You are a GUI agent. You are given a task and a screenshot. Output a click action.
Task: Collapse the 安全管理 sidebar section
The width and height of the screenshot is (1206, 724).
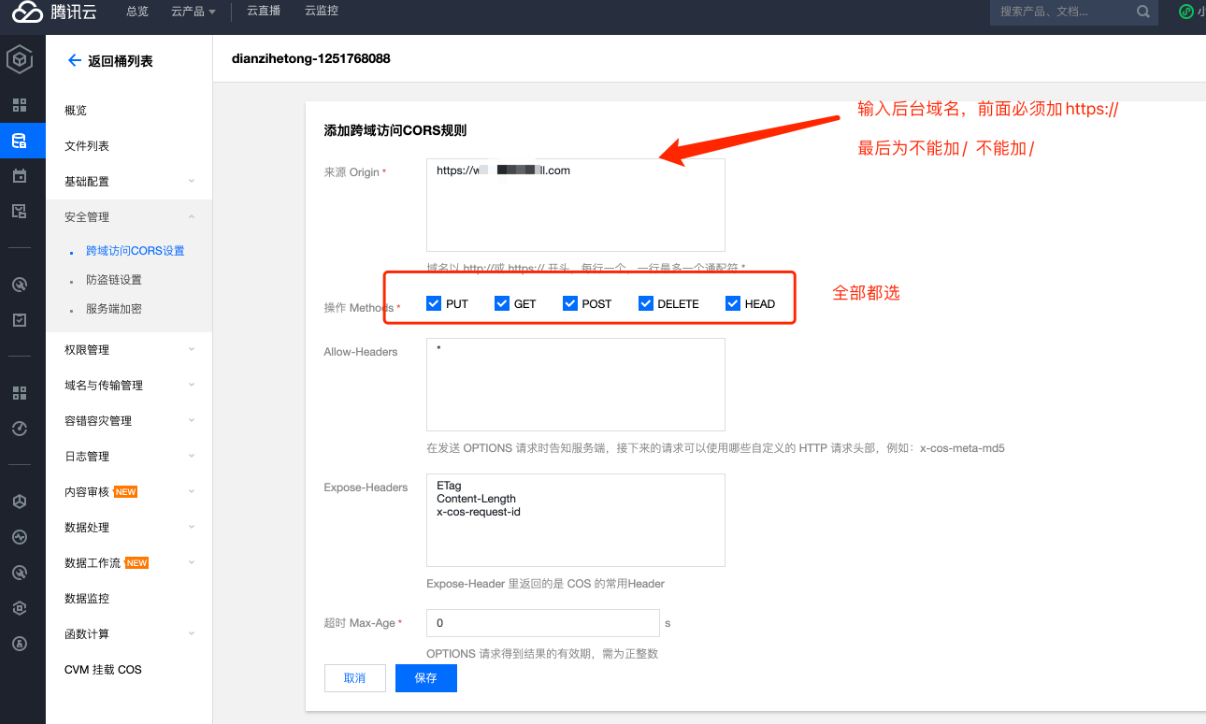pos(128,217)
